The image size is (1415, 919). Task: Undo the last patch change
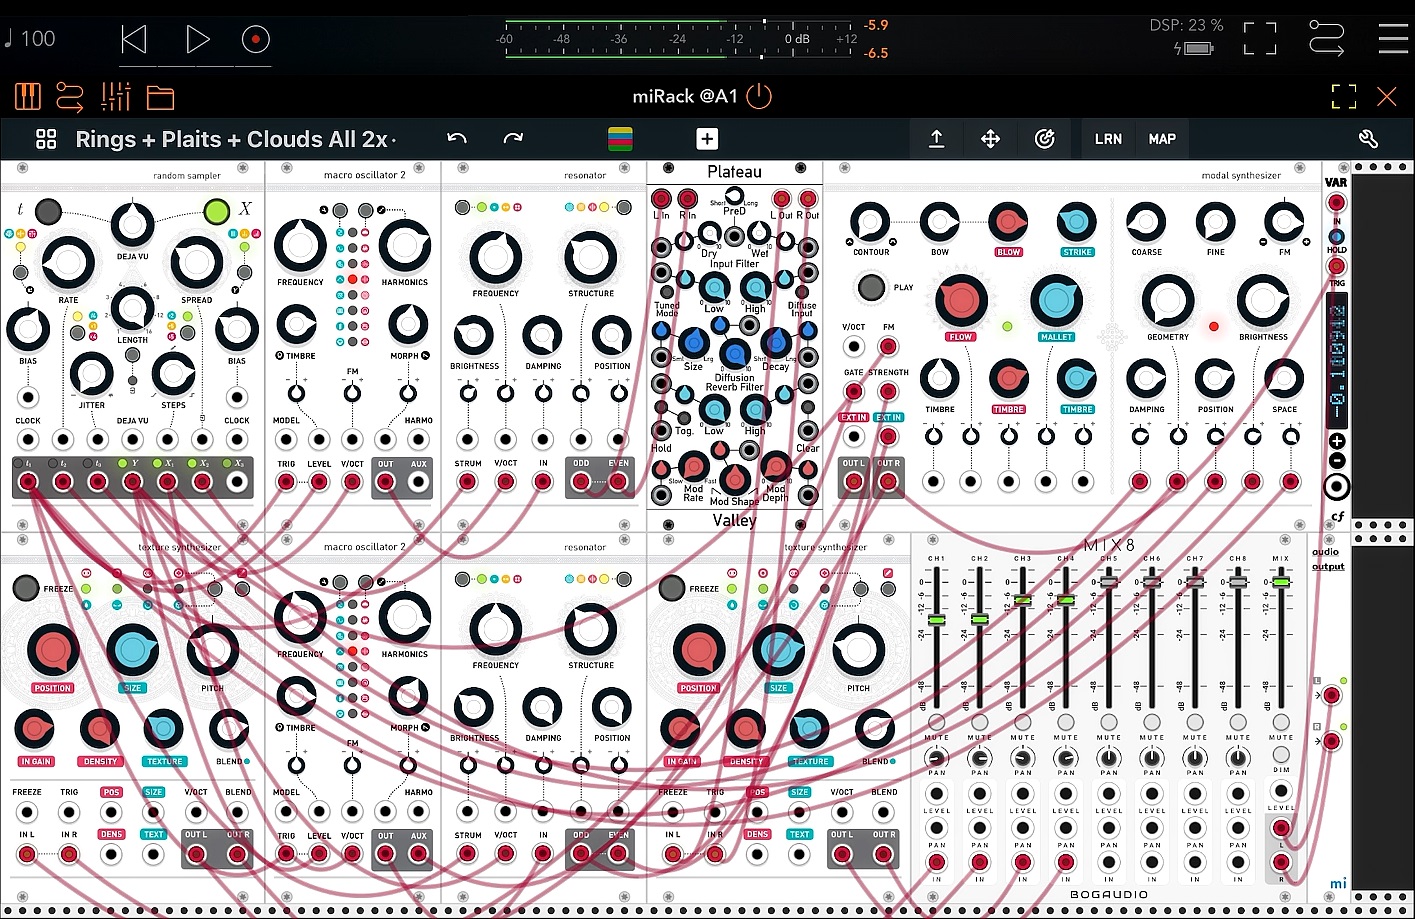(457, 139)
